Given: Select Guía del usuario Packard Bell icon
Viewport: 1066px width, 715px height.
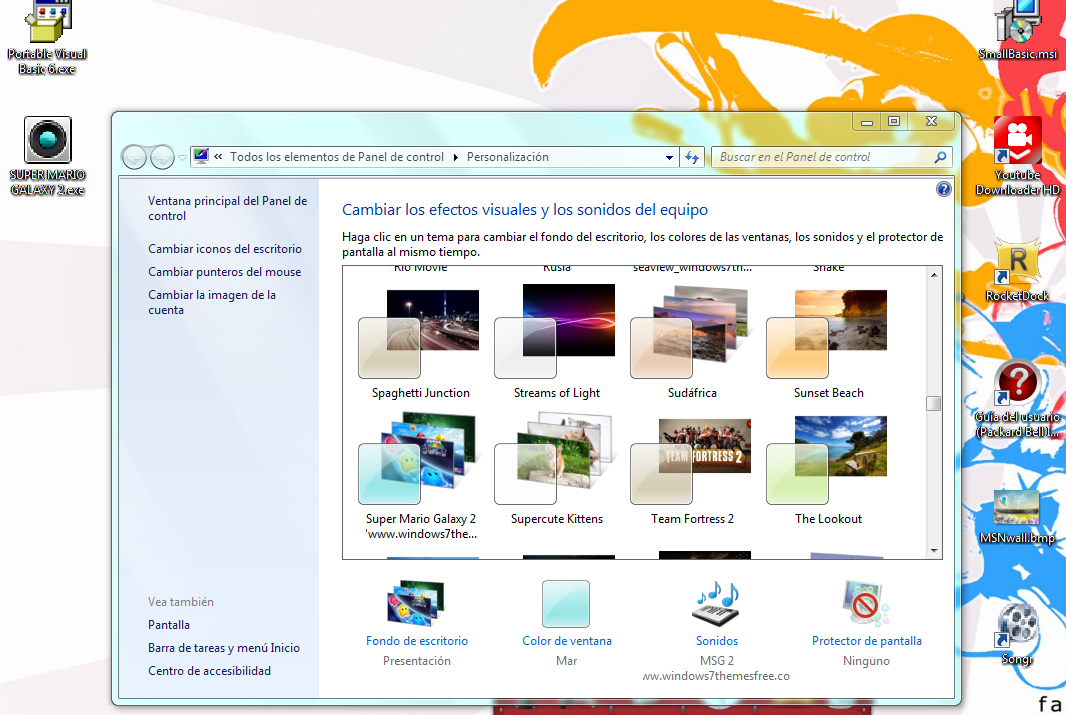Looking at the screenshot, I should (x=1018, y=399).
